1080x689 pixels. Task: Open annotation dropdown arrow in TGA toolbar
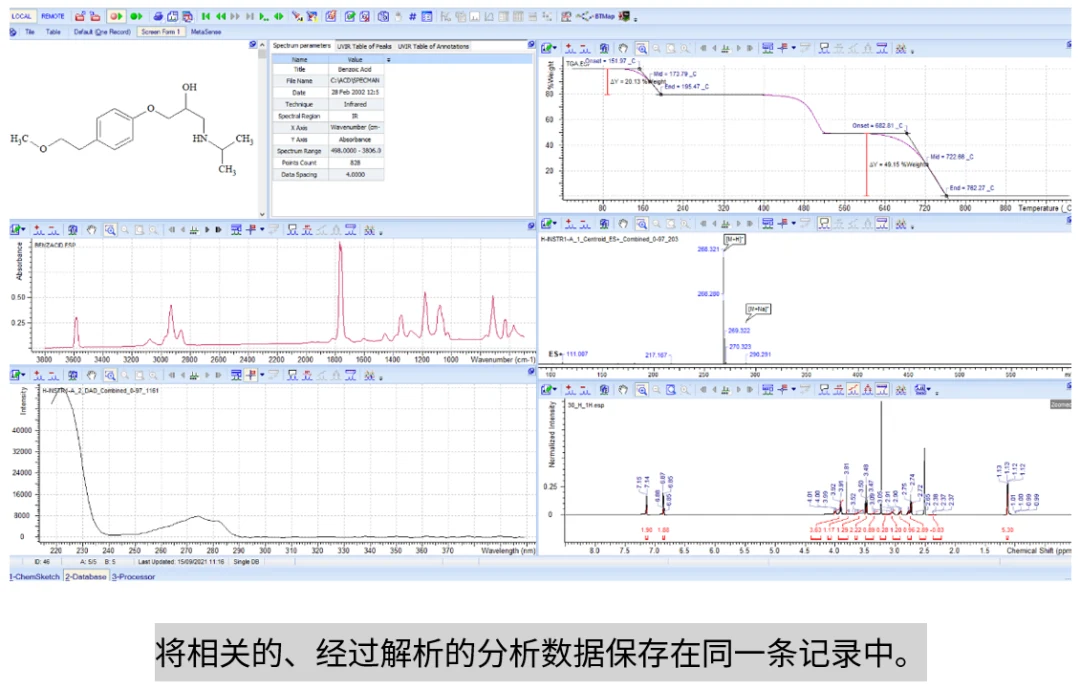[793, 48]
